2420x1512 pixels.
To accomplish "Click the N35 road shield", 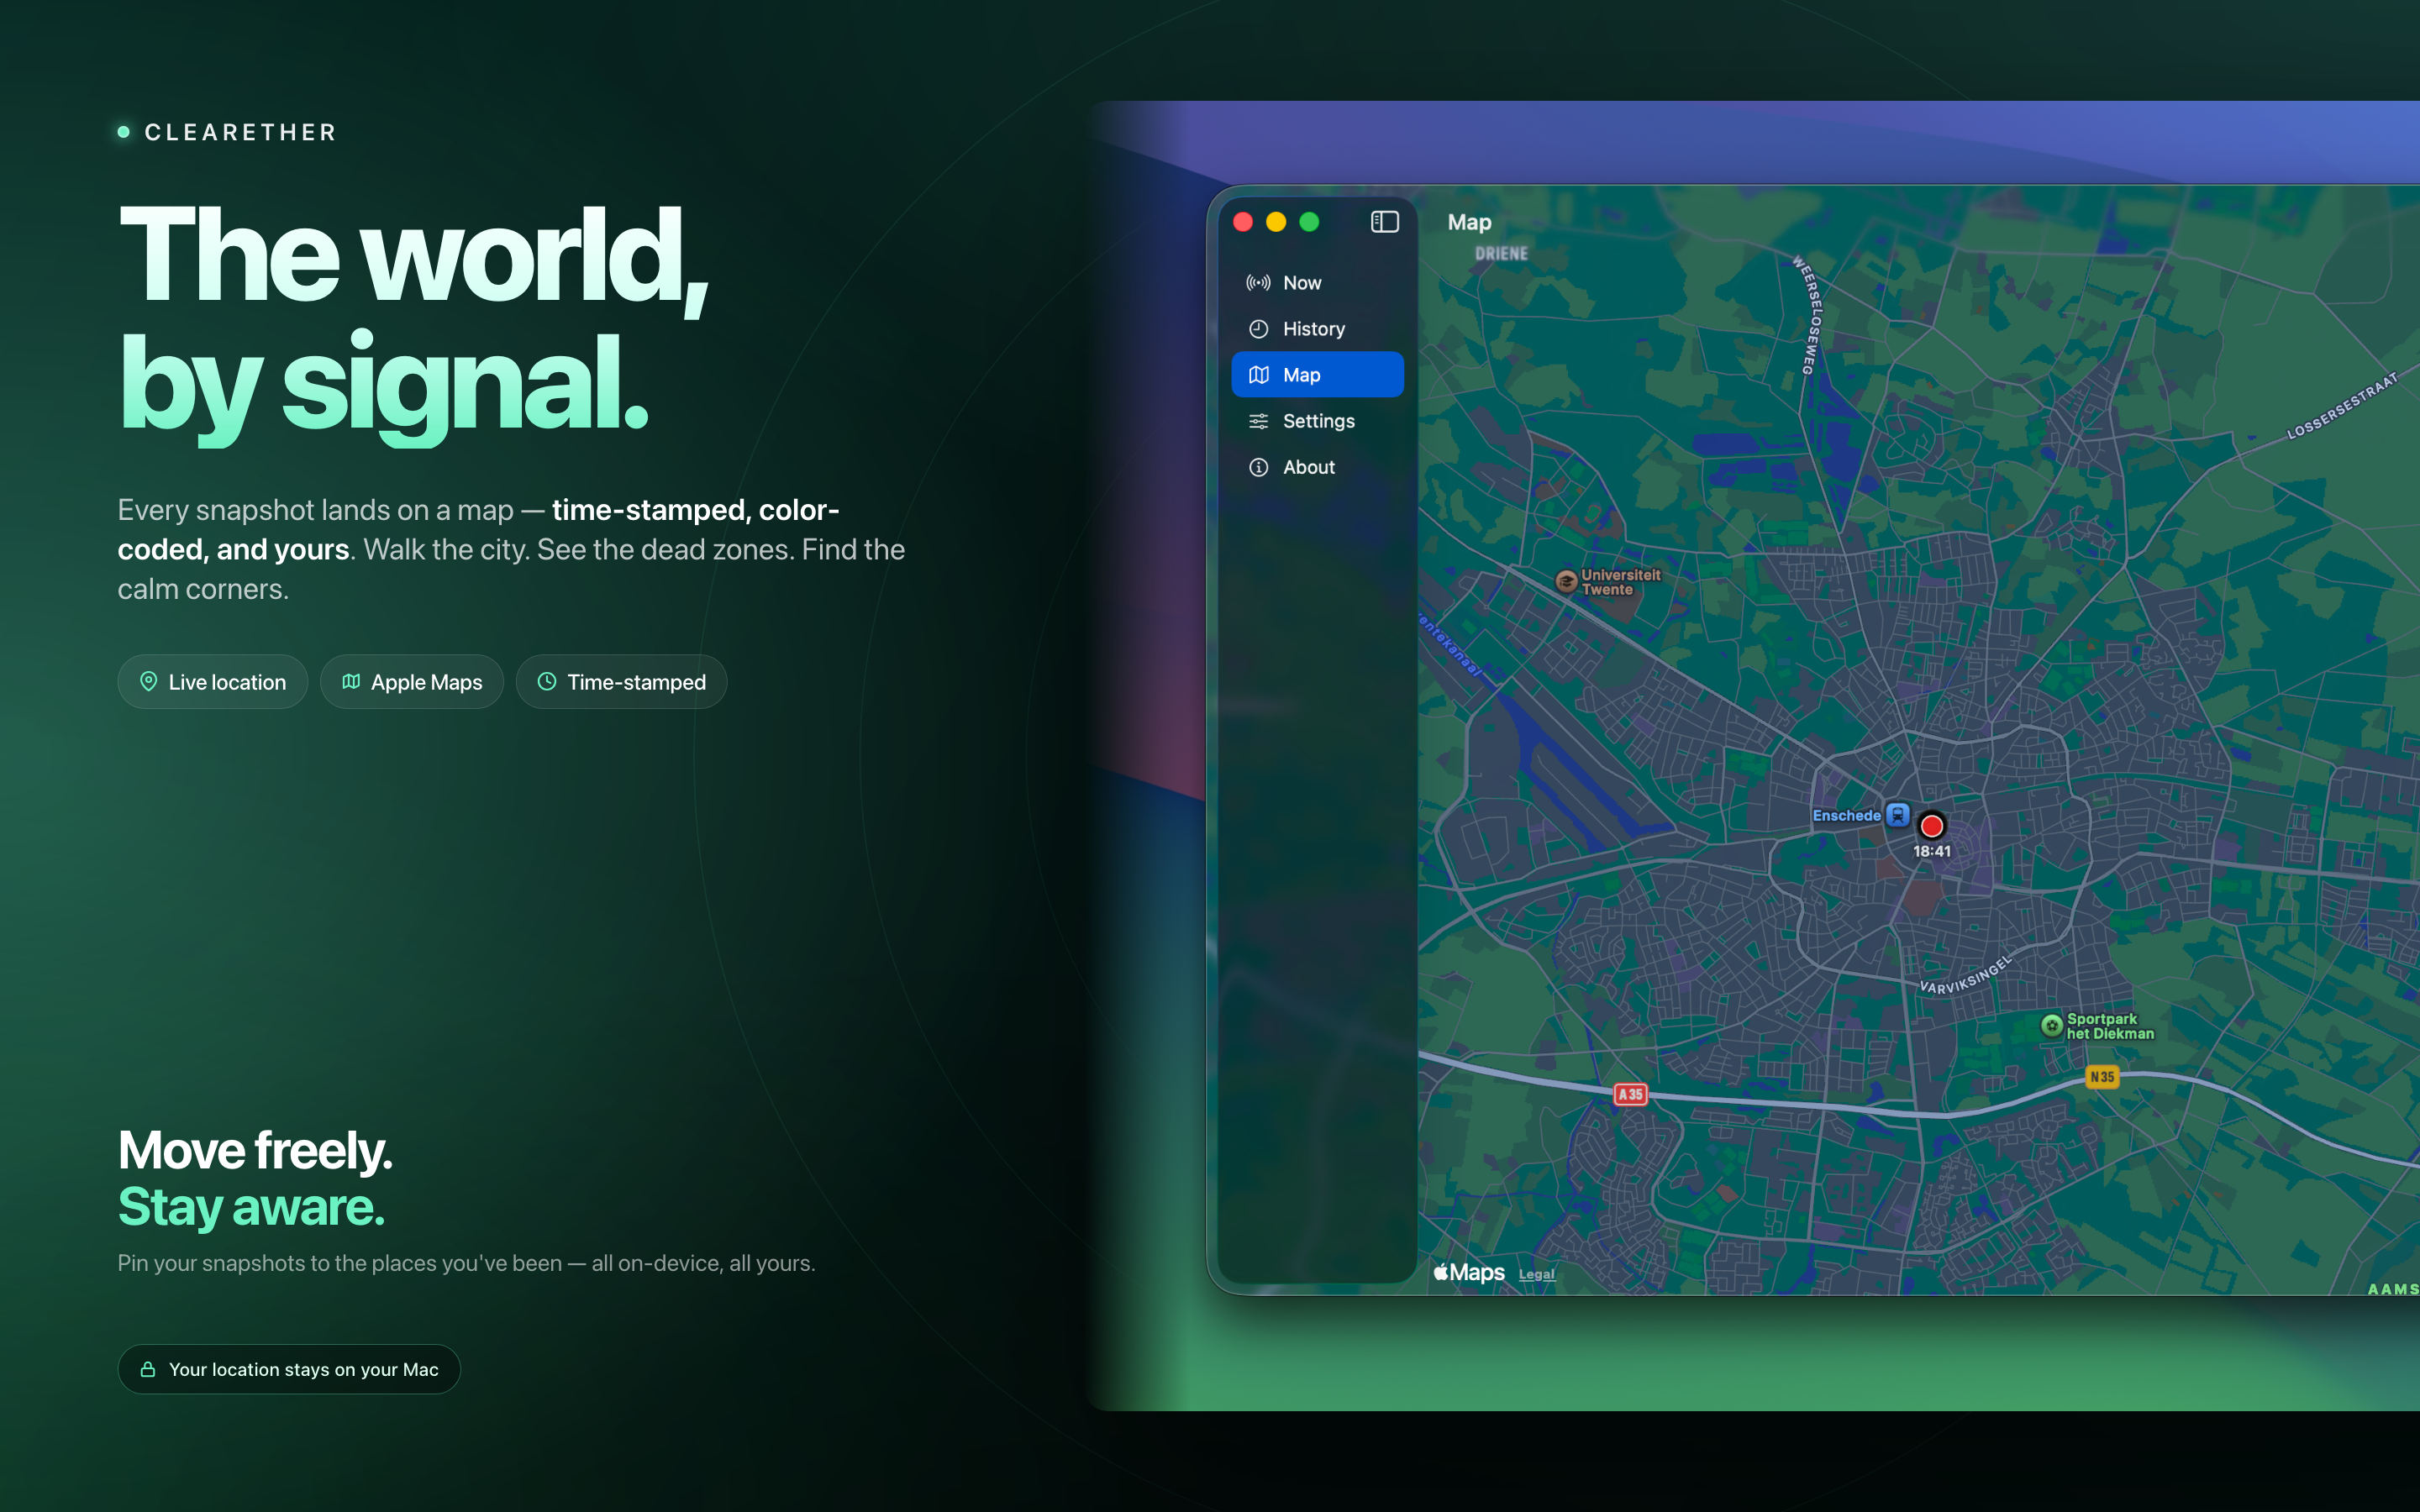I will 2101,1077.
